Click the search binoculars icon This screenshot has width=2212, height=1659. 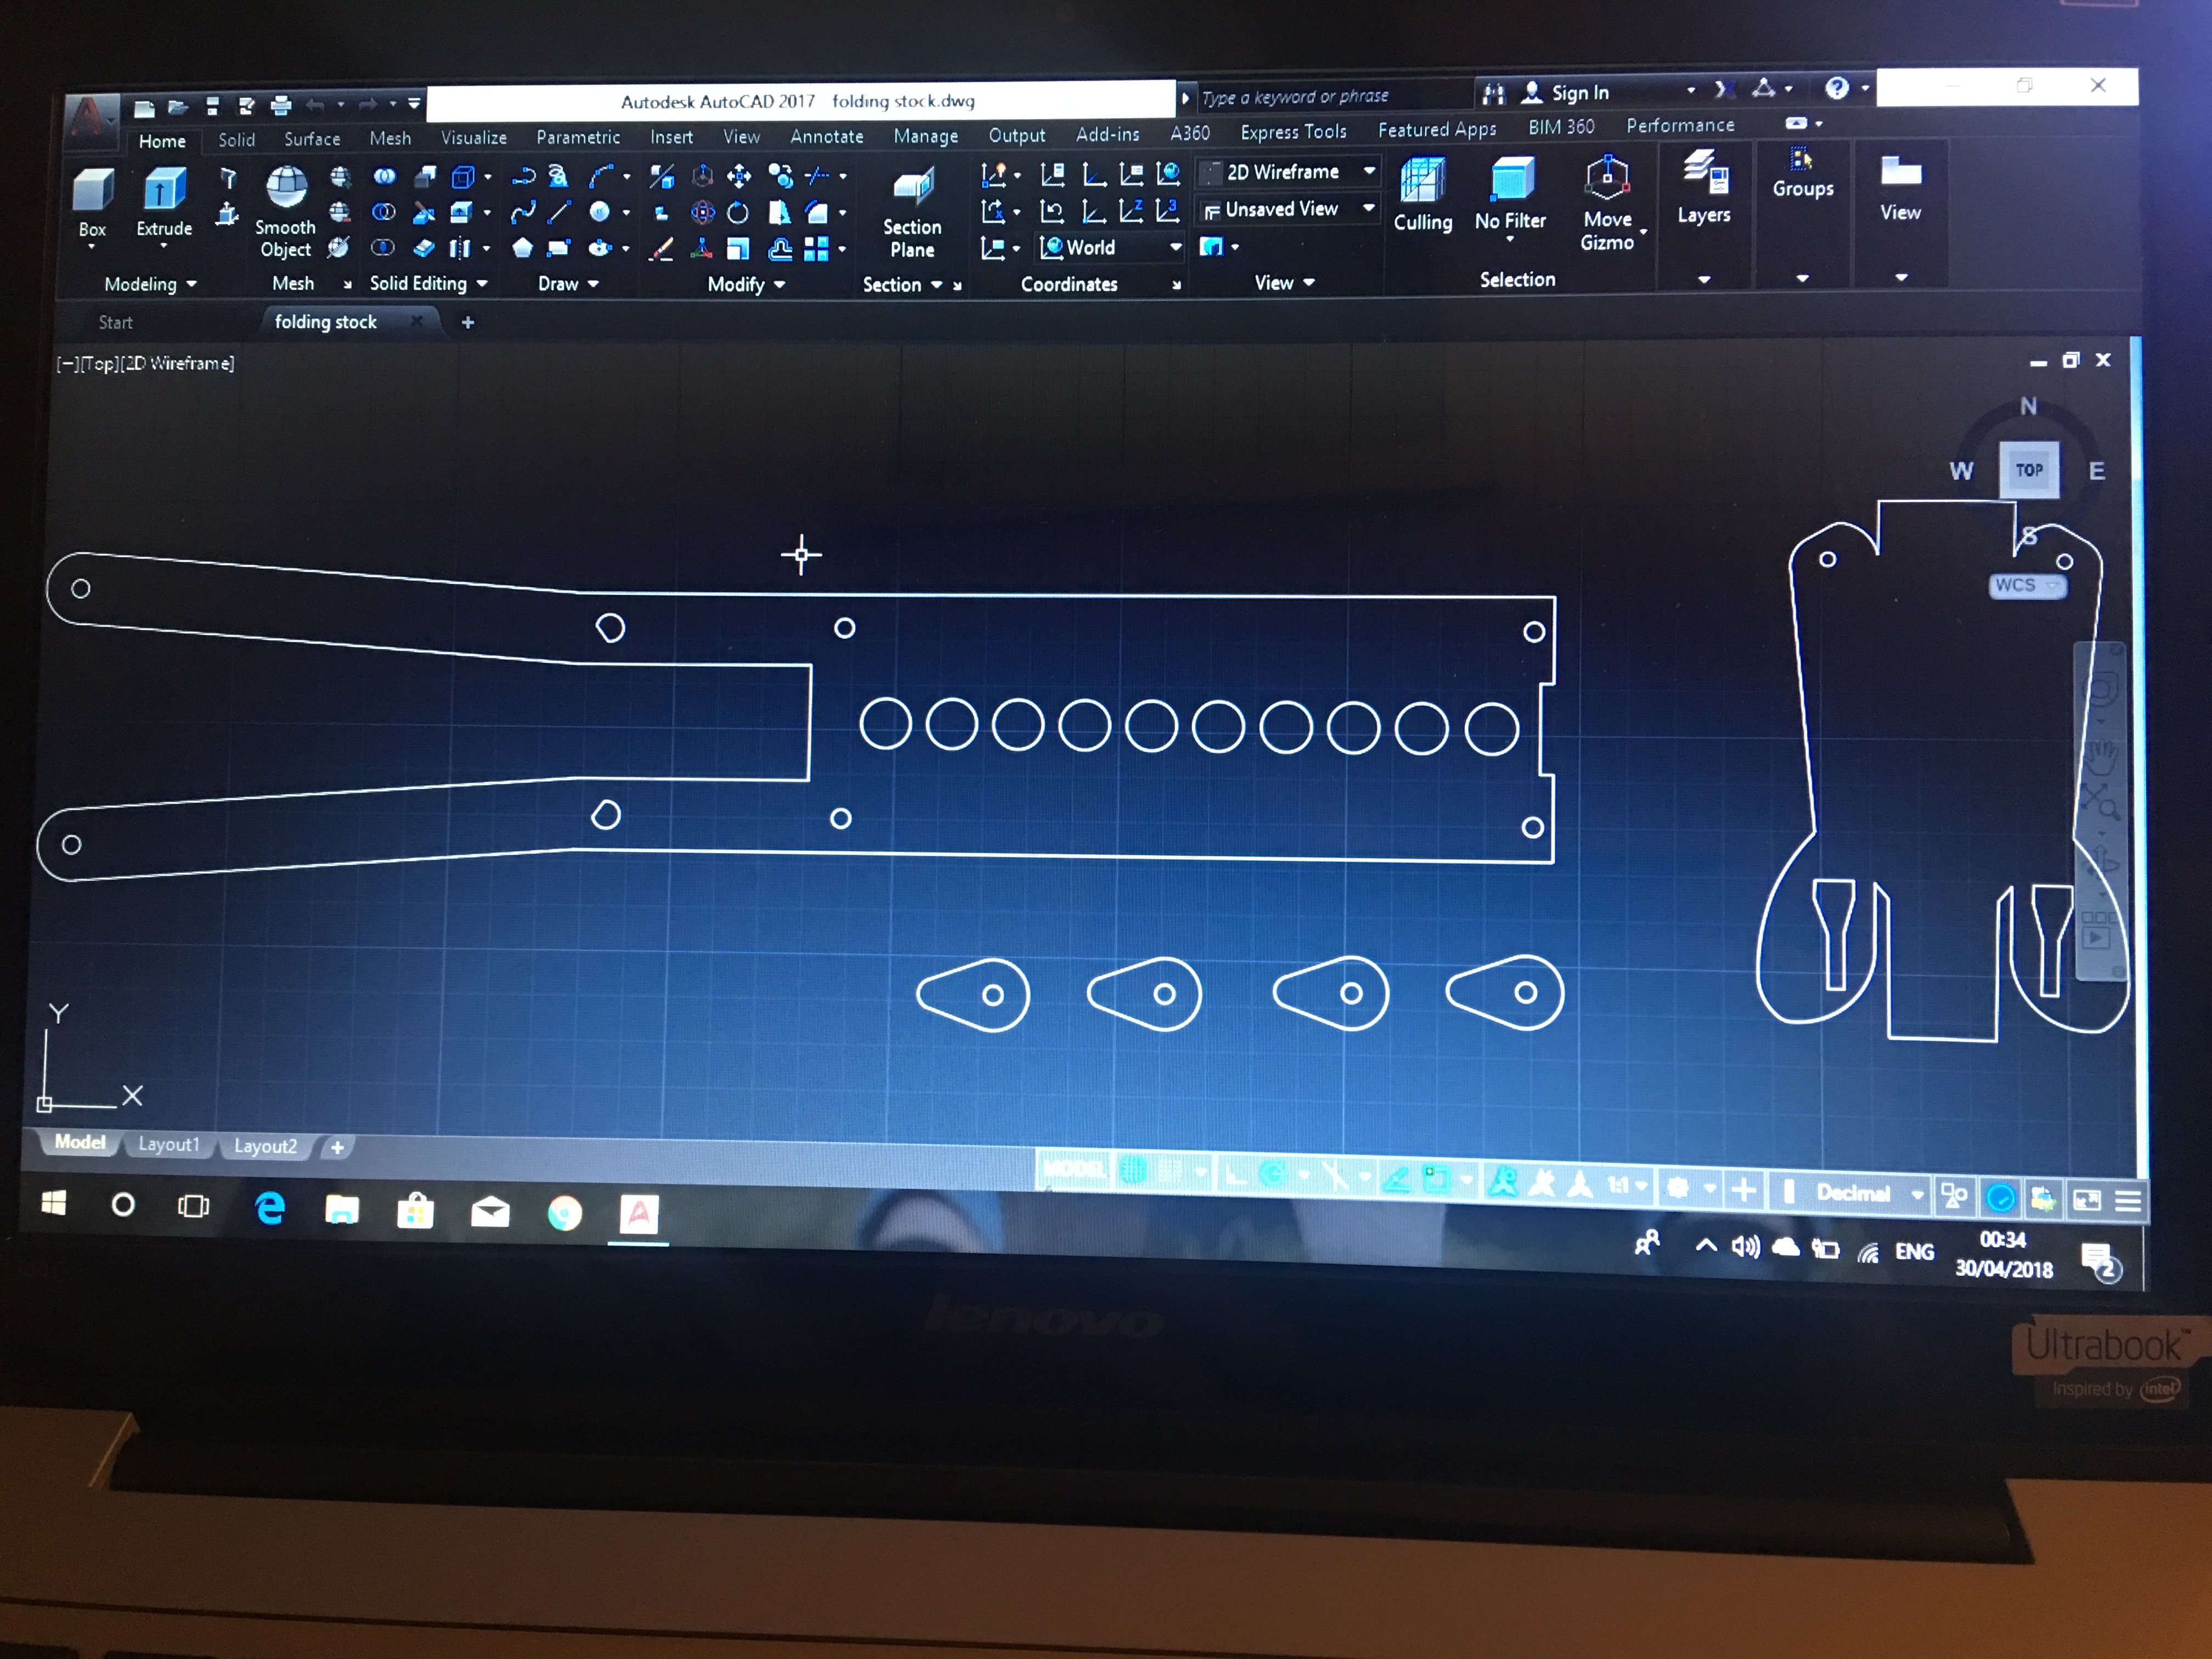coord(1494,94)
